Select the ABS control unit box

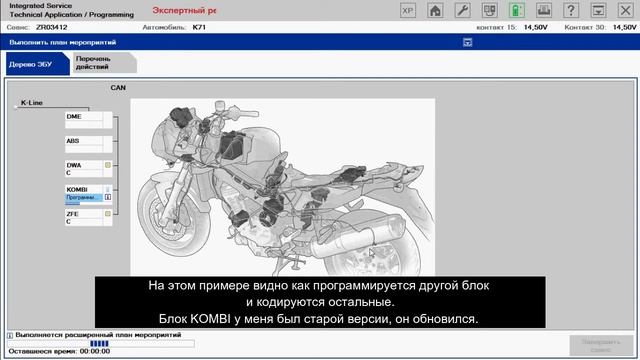point(89,144)
